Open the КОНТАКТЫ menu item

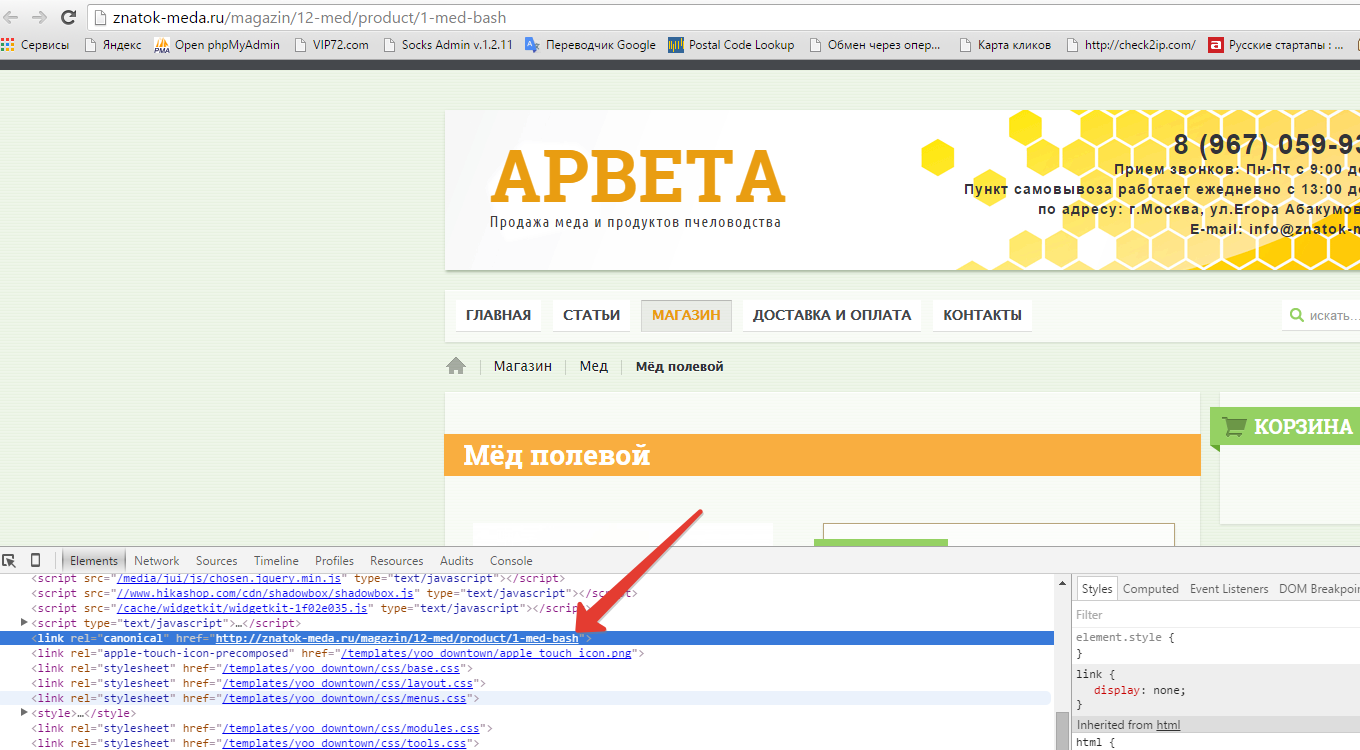pos(982,315)
